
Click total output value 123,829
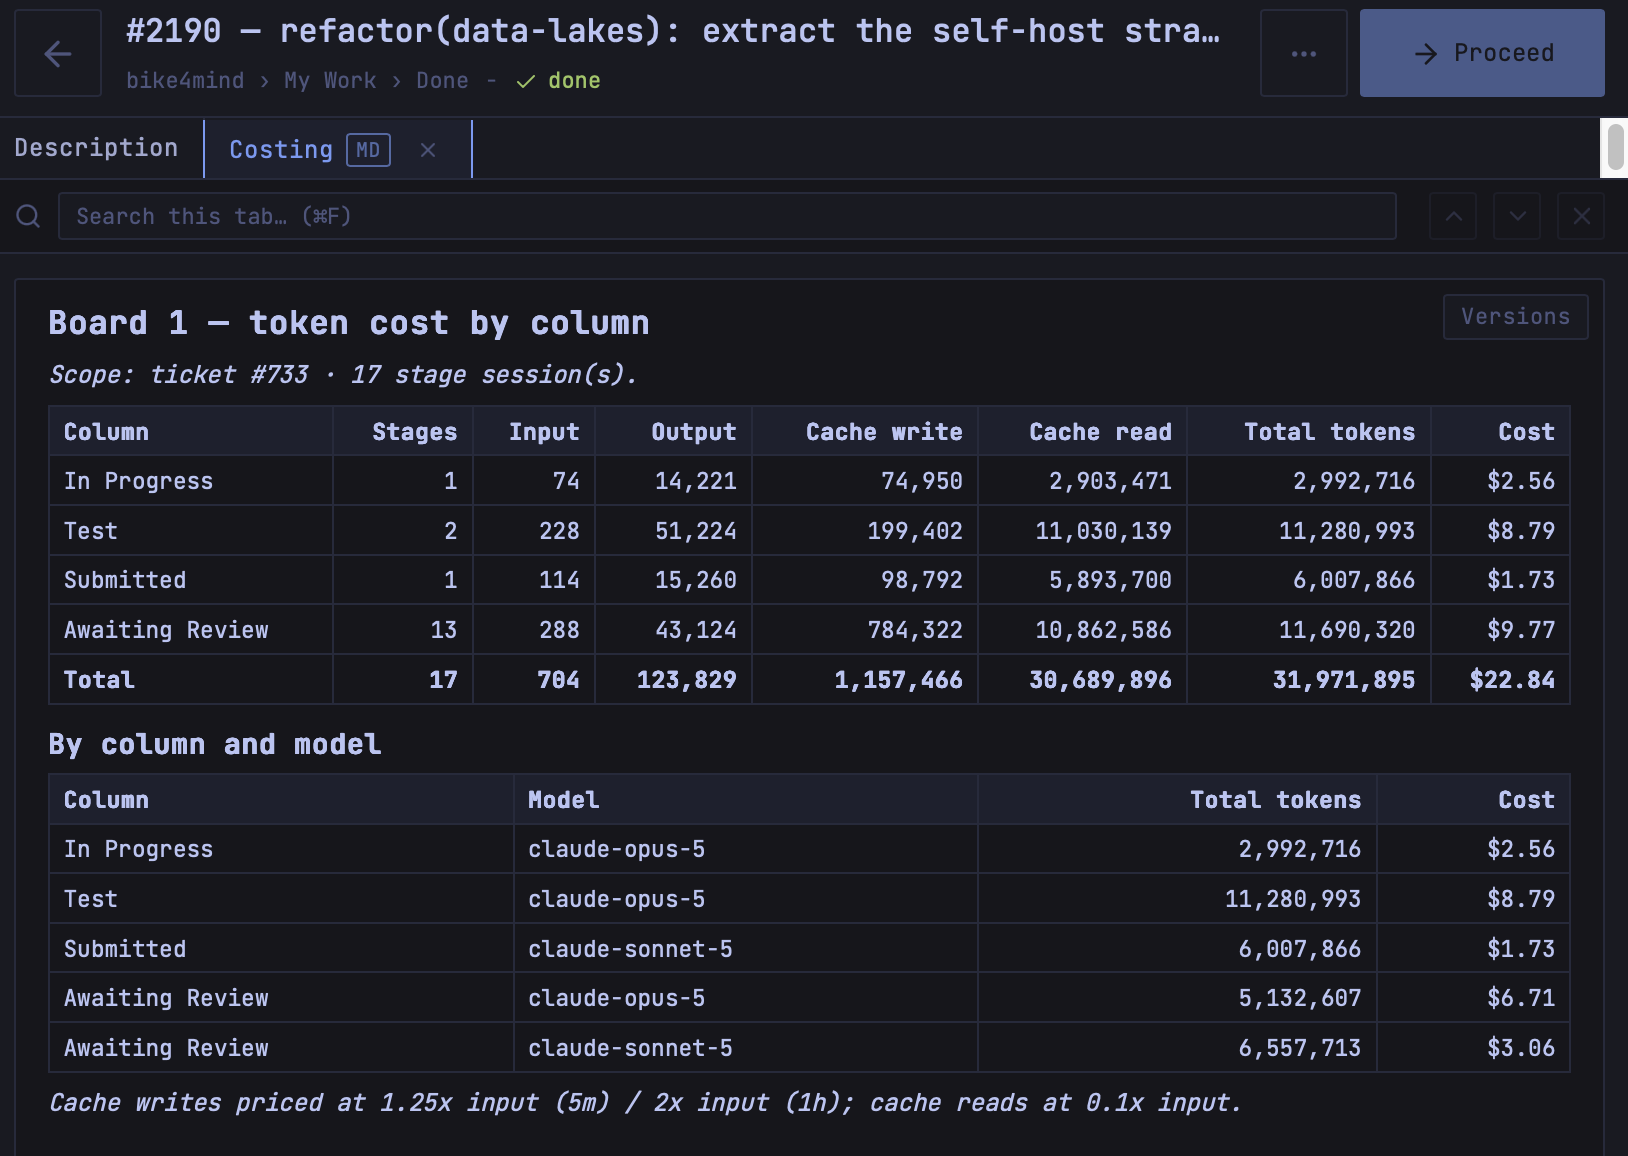click(x=686, y=680)
